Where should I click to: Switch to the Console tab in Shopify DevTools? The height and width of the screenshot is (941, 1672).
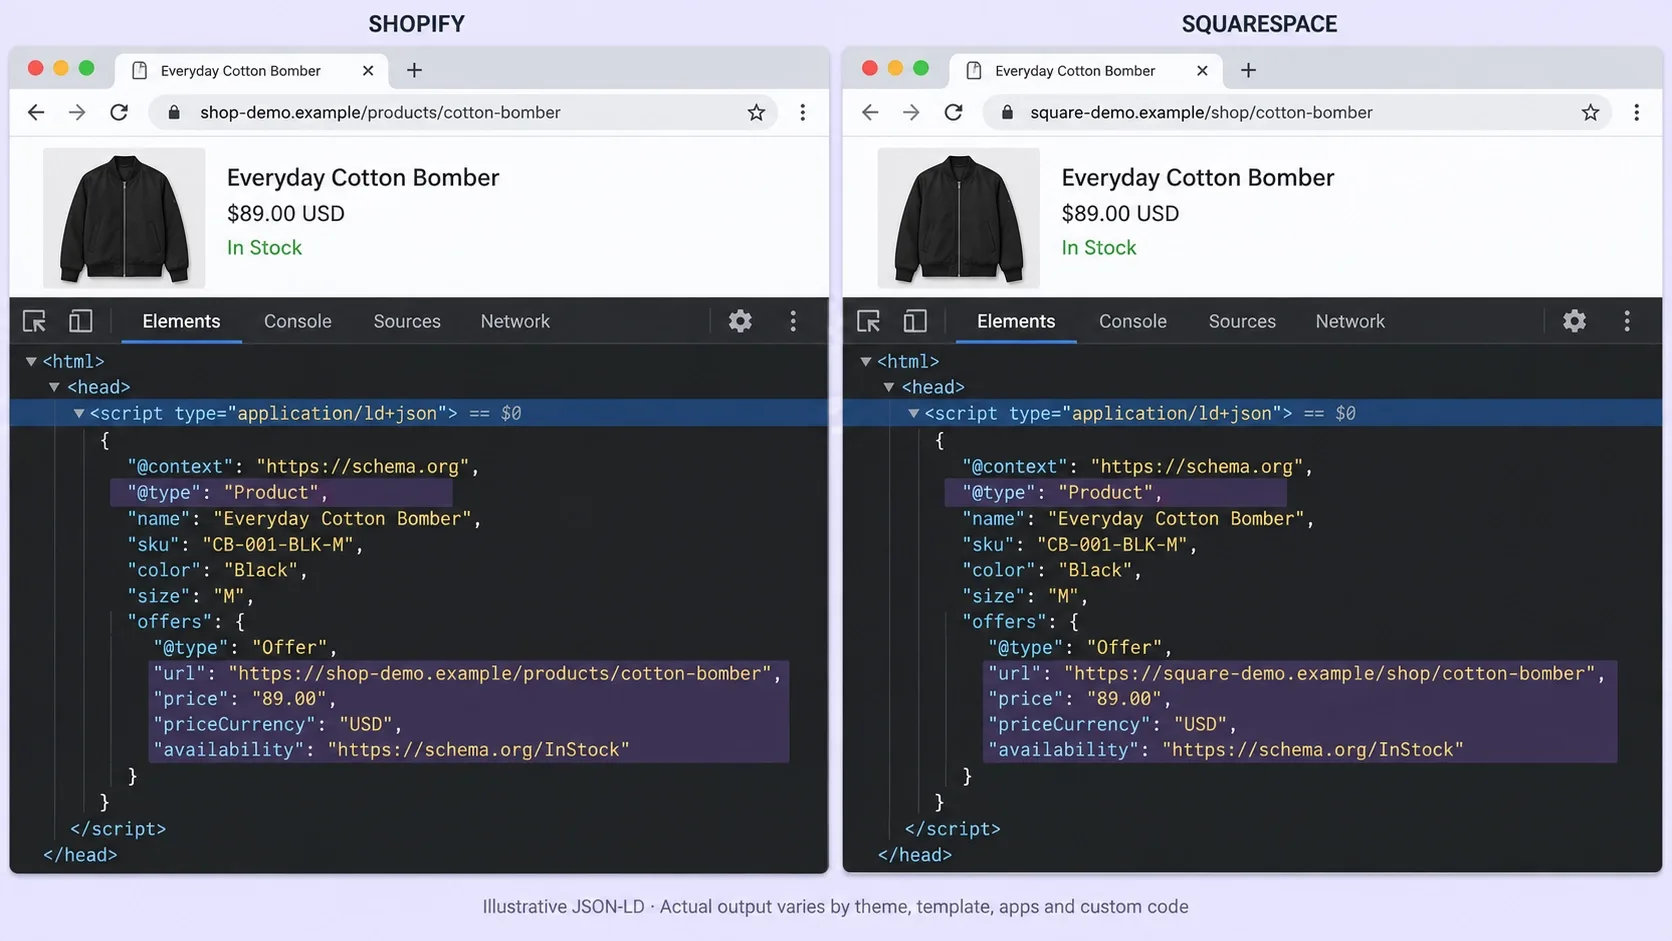point(297,321)
